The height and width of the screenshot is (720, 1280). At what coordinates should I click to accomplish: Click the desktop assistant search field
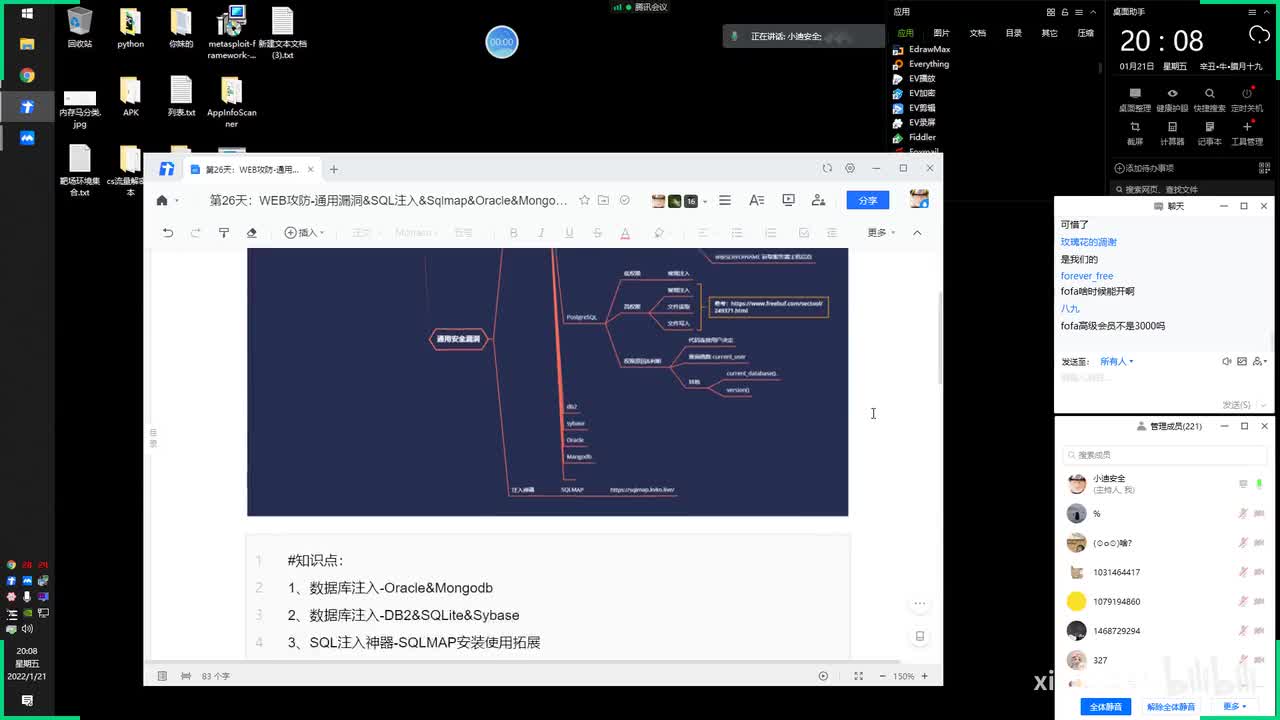(1190, 189)
